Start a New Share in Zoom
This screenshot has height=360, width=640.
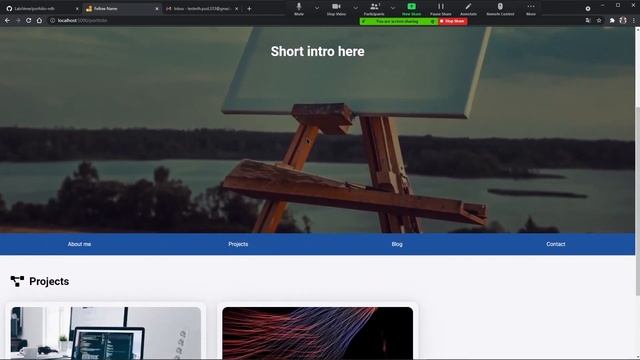point(411,8)
